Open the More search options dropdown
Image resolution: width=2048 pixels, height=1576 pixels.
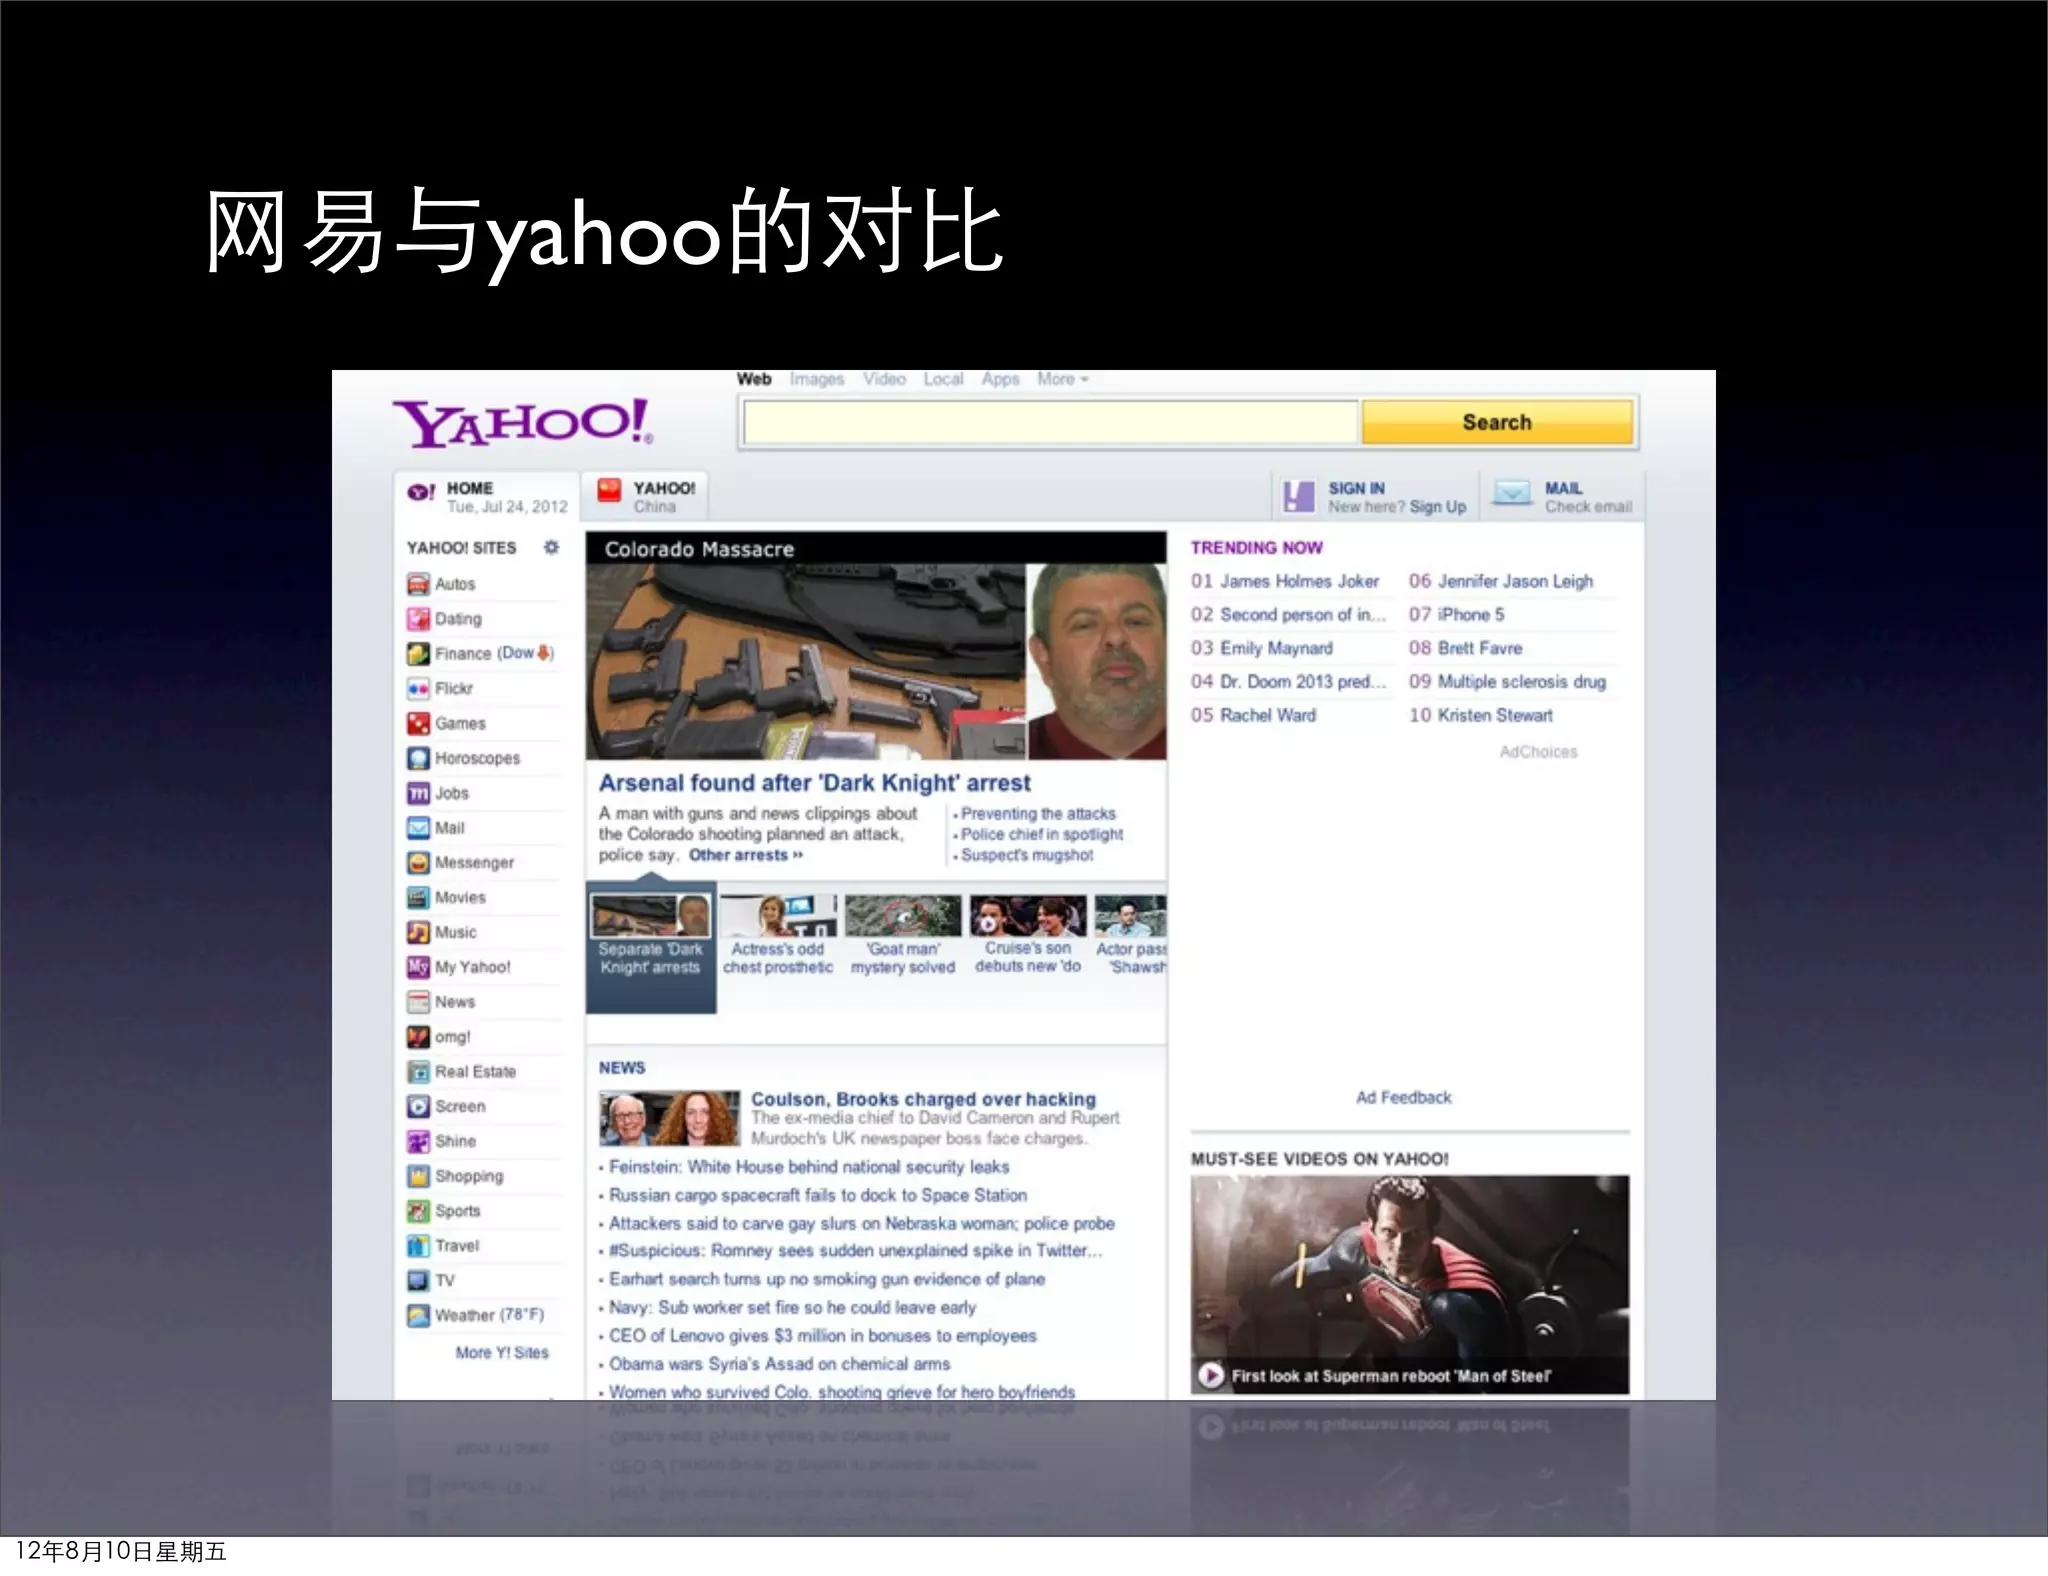tap(1062, 379)
